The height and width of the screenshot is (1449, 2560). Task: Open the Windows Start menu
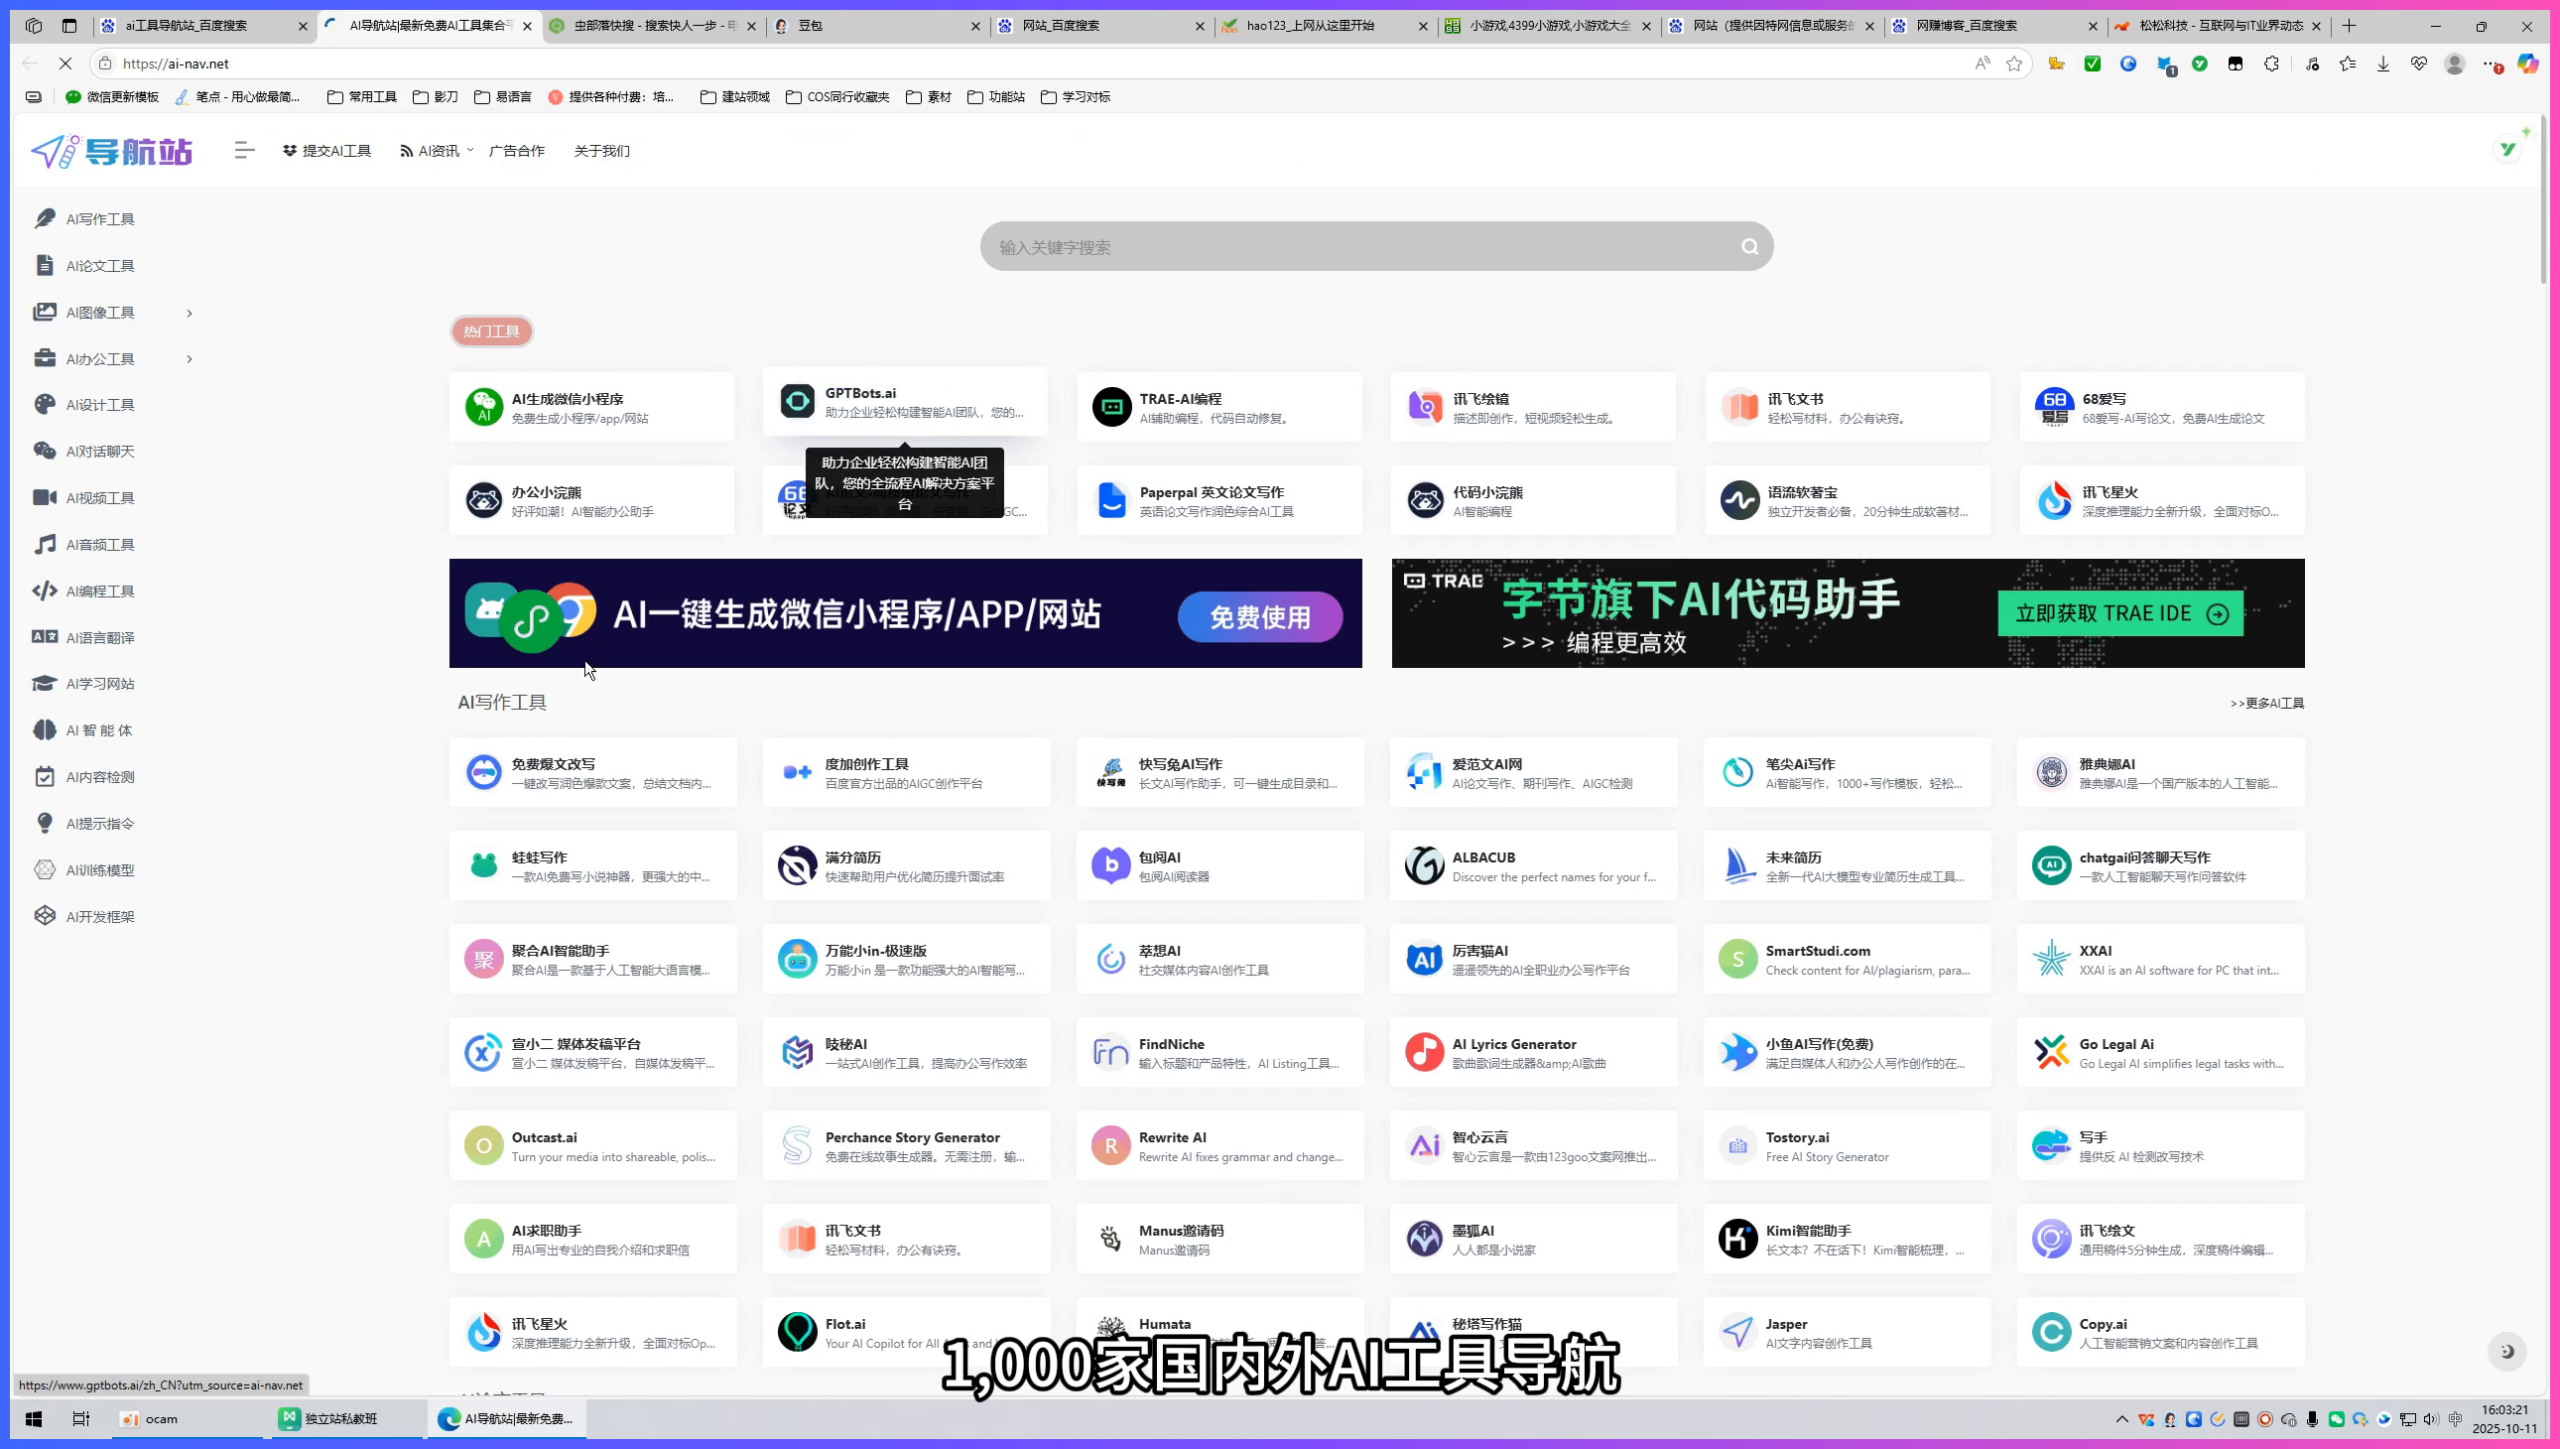tap(33, 1419)
